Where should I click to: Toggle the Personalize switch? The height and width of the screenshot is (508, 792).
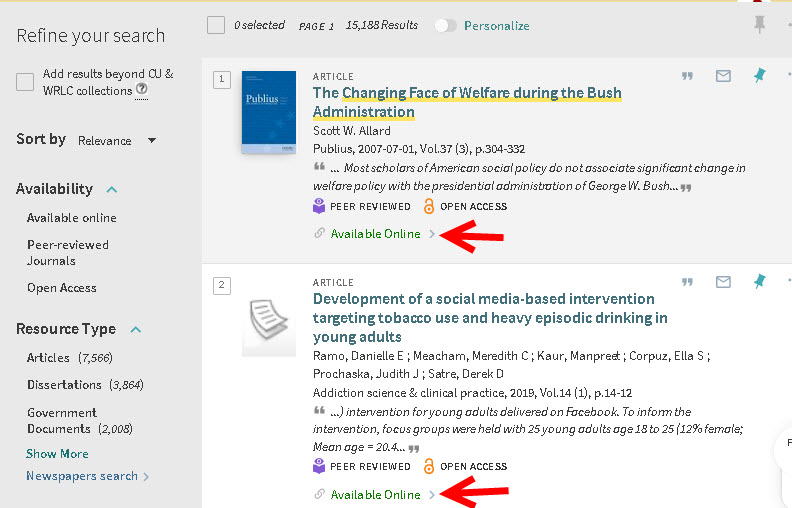coord(446,25)
